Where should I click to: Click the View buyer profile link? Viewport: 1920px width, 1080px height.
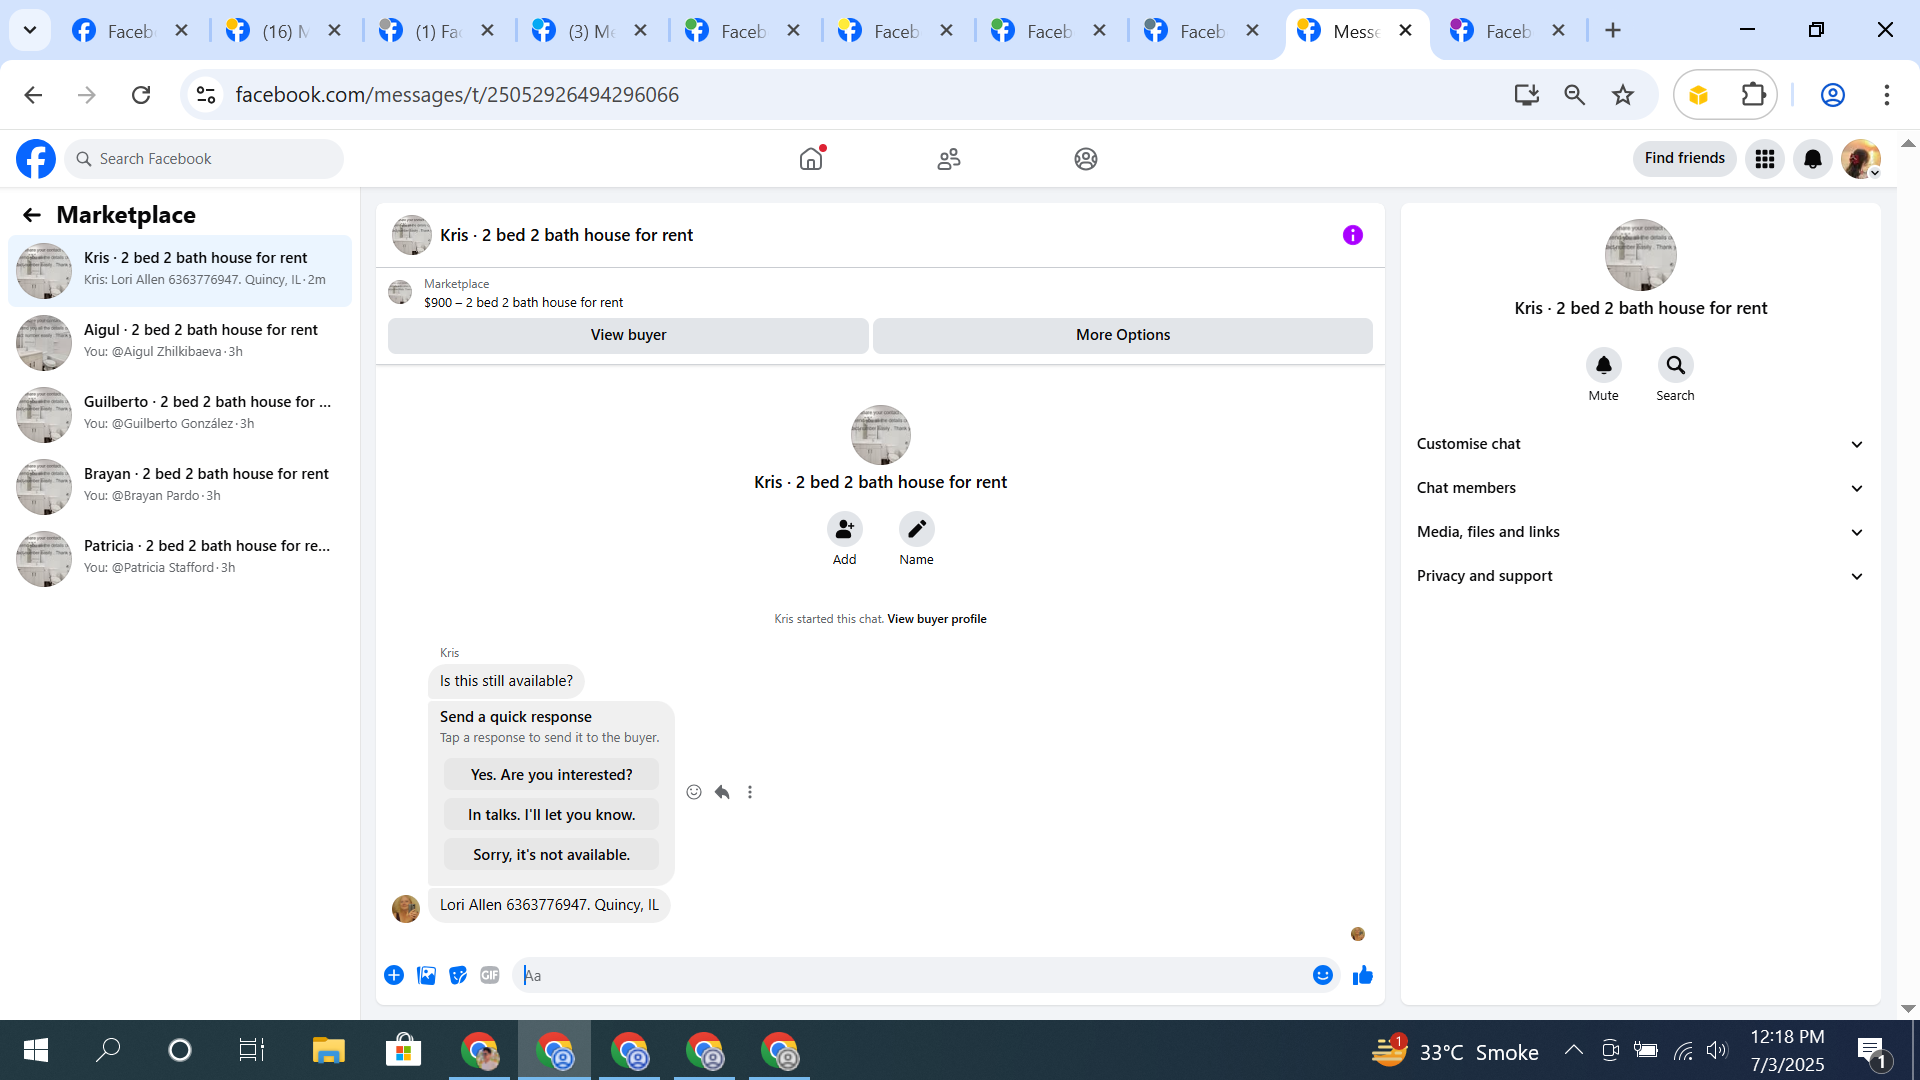pyautogui.click(x=936, y=619)
